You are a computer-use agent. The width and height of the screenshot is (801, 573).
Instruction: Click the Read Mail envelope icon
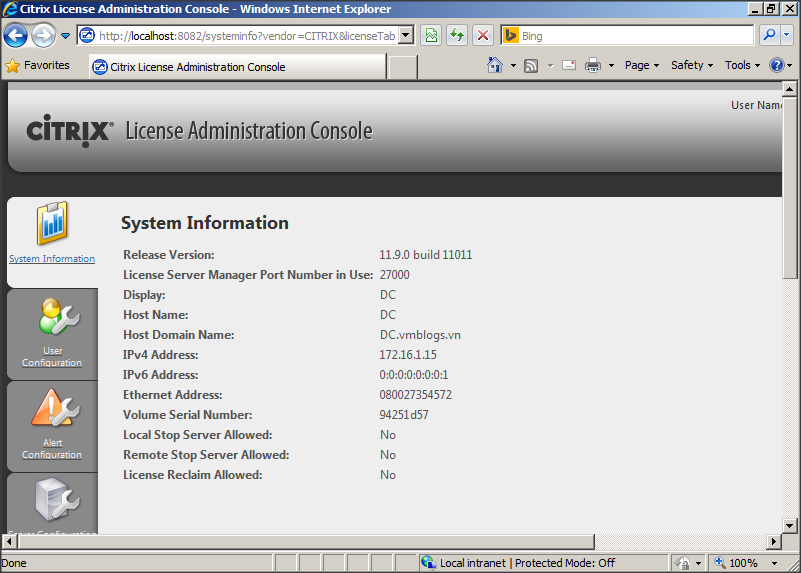point(568,66)
